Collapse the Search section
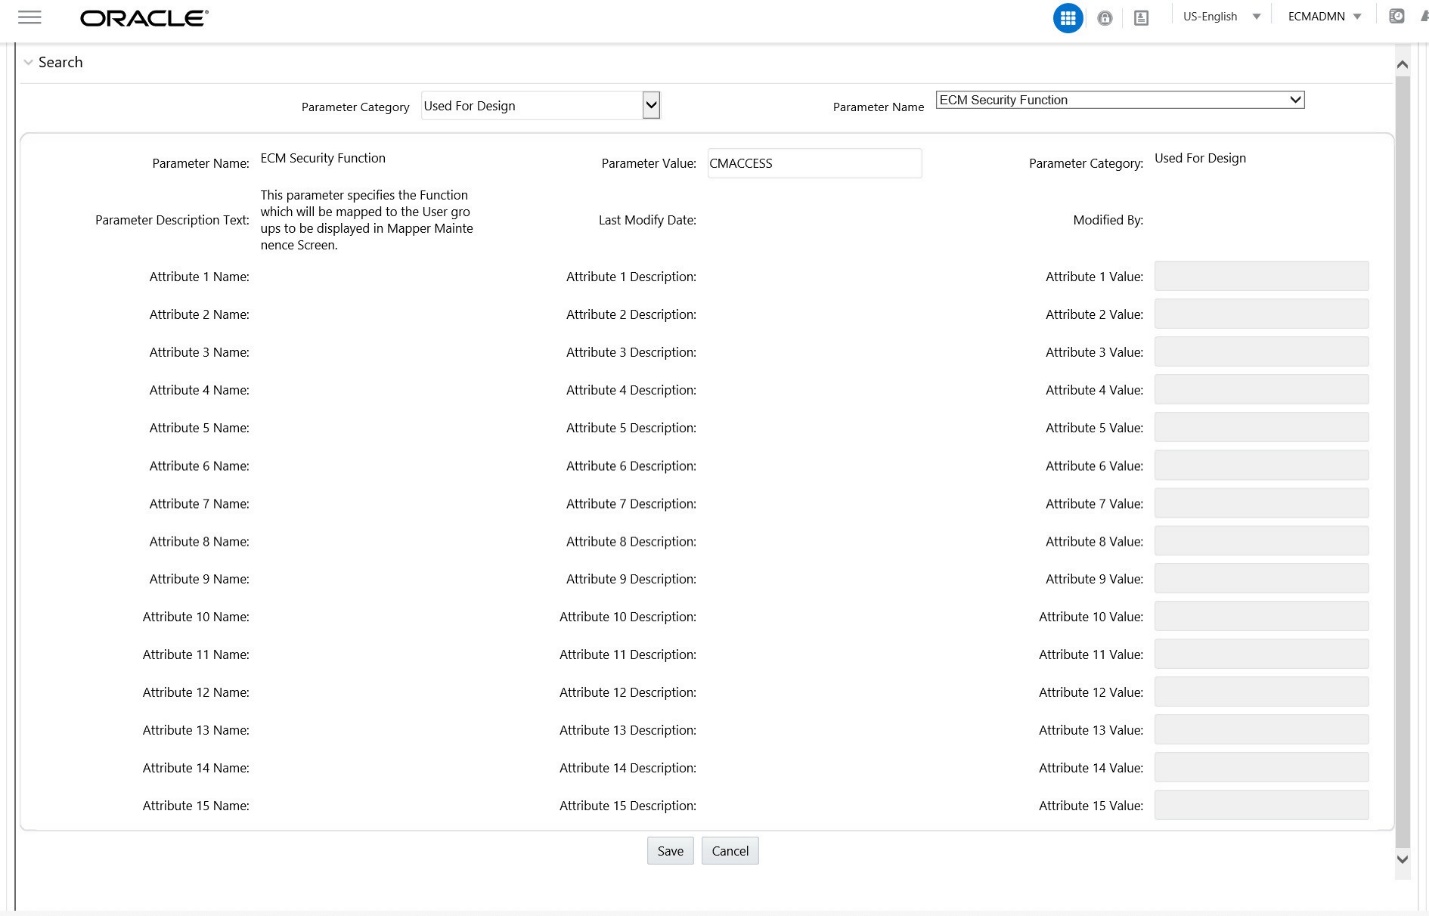1429x916 pixels. [x=28, y=62]
